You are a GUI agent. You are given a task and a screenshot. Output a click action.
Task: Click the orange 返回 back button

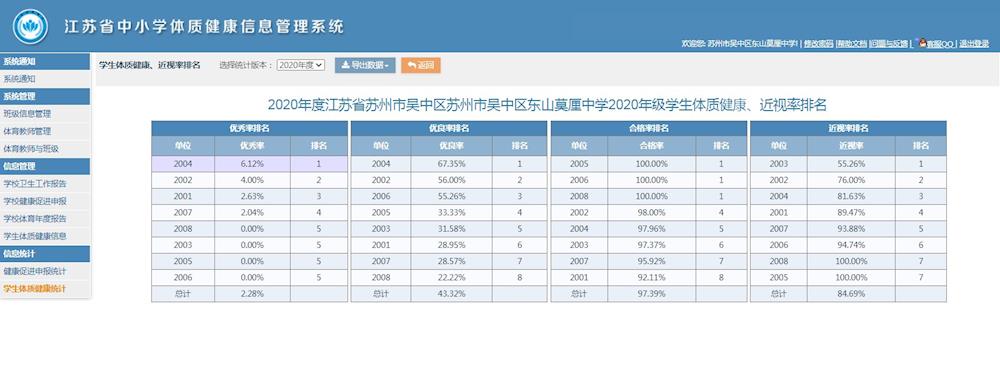[x=420, y=65]
